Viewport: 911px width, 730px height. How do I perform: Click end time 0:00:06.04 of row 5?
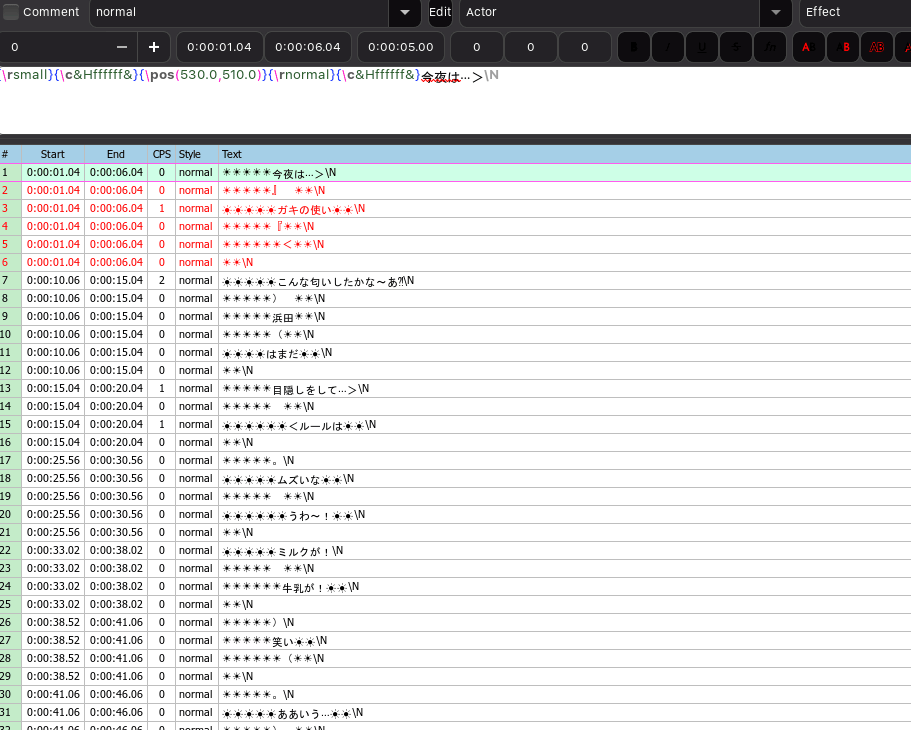click(116, 244)
